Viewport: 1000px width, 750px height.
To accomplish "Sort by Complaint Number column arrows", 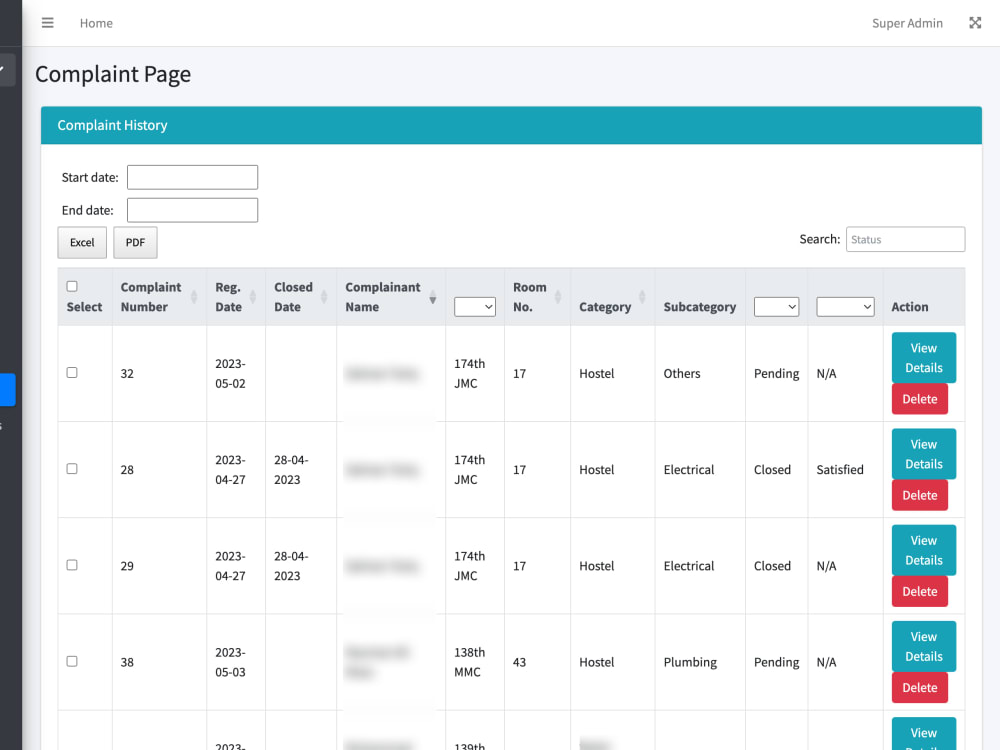I will point(194,297).
